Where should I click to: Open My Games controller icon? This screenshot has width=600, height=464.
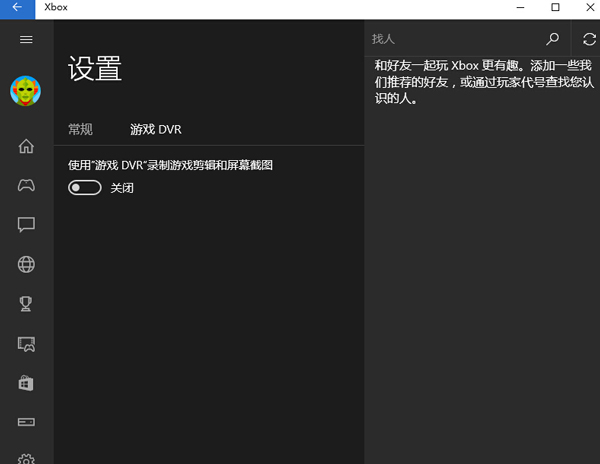point(27,185)
